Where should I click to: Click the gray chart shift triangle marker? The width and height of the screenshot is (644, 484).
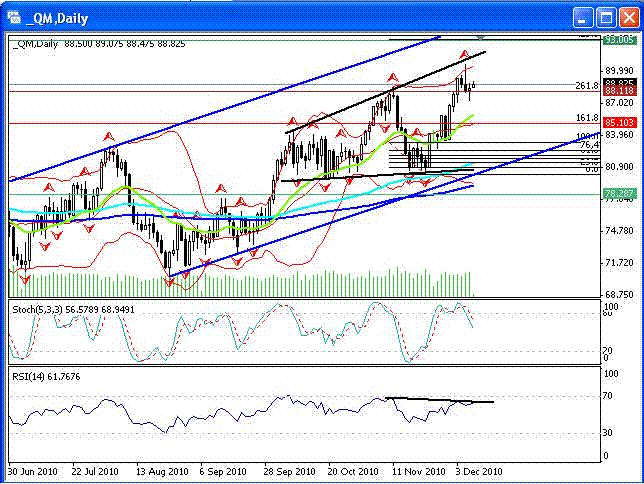(x=481, y=38)
